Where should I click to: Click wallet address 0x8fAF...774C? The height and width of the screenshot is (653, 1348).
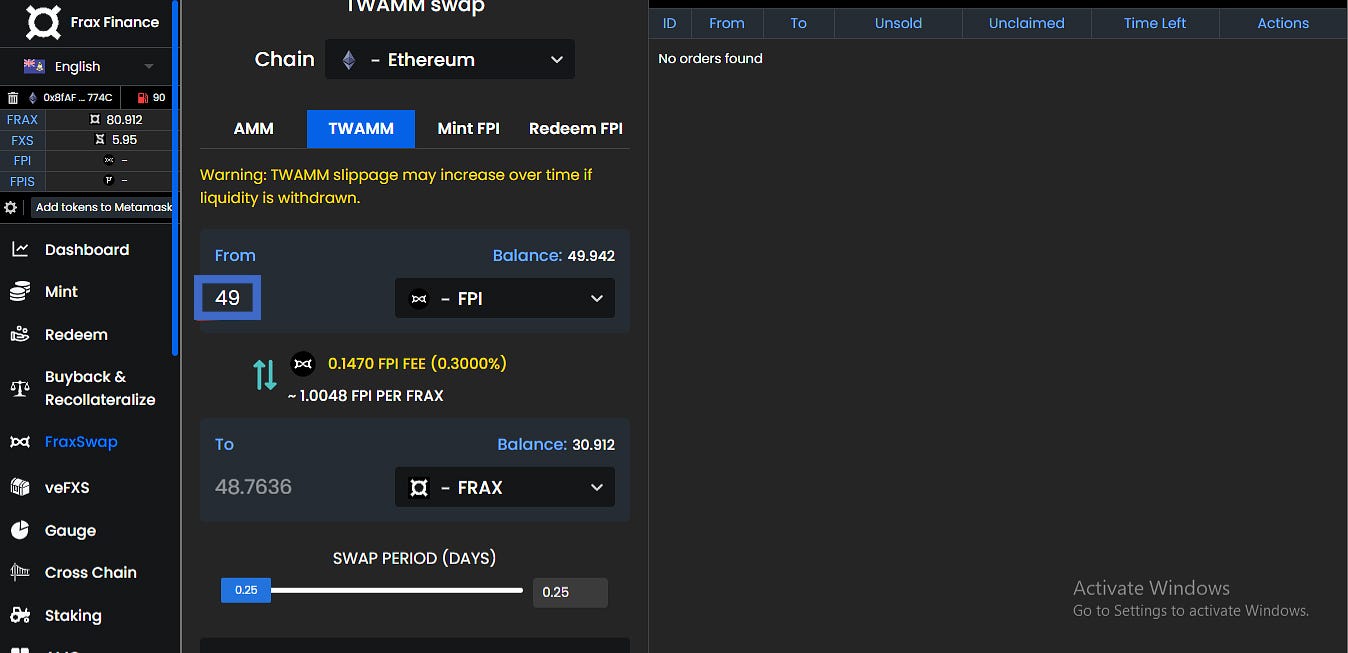(x=78, y=98)
